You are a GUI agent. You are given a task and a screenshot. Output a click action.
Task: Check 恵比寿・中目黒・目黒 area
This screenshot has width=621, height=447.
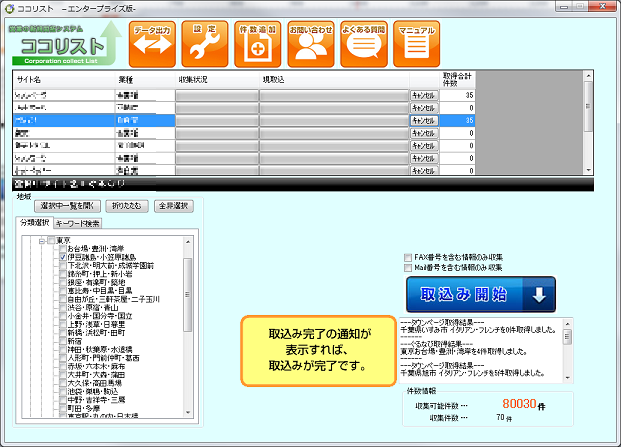coord(63,291)
